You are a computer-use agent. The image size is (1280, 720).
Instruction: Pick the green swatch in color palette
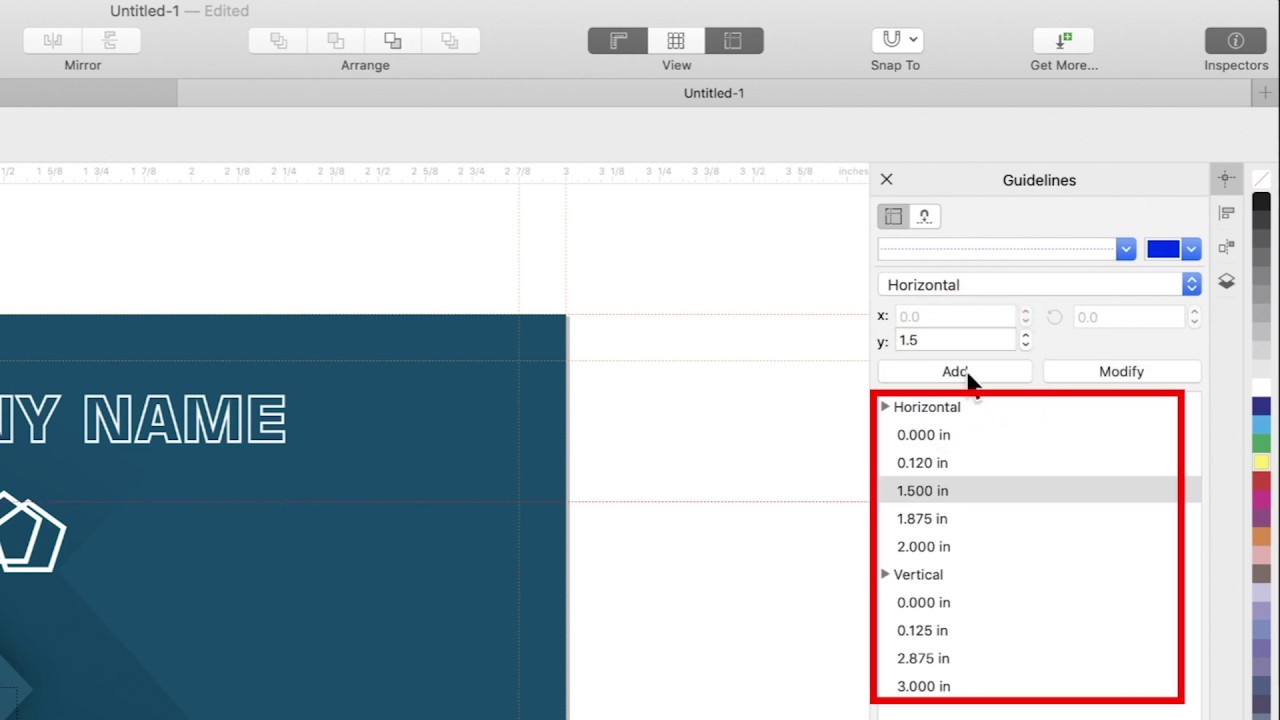[x=1261, y=443]
